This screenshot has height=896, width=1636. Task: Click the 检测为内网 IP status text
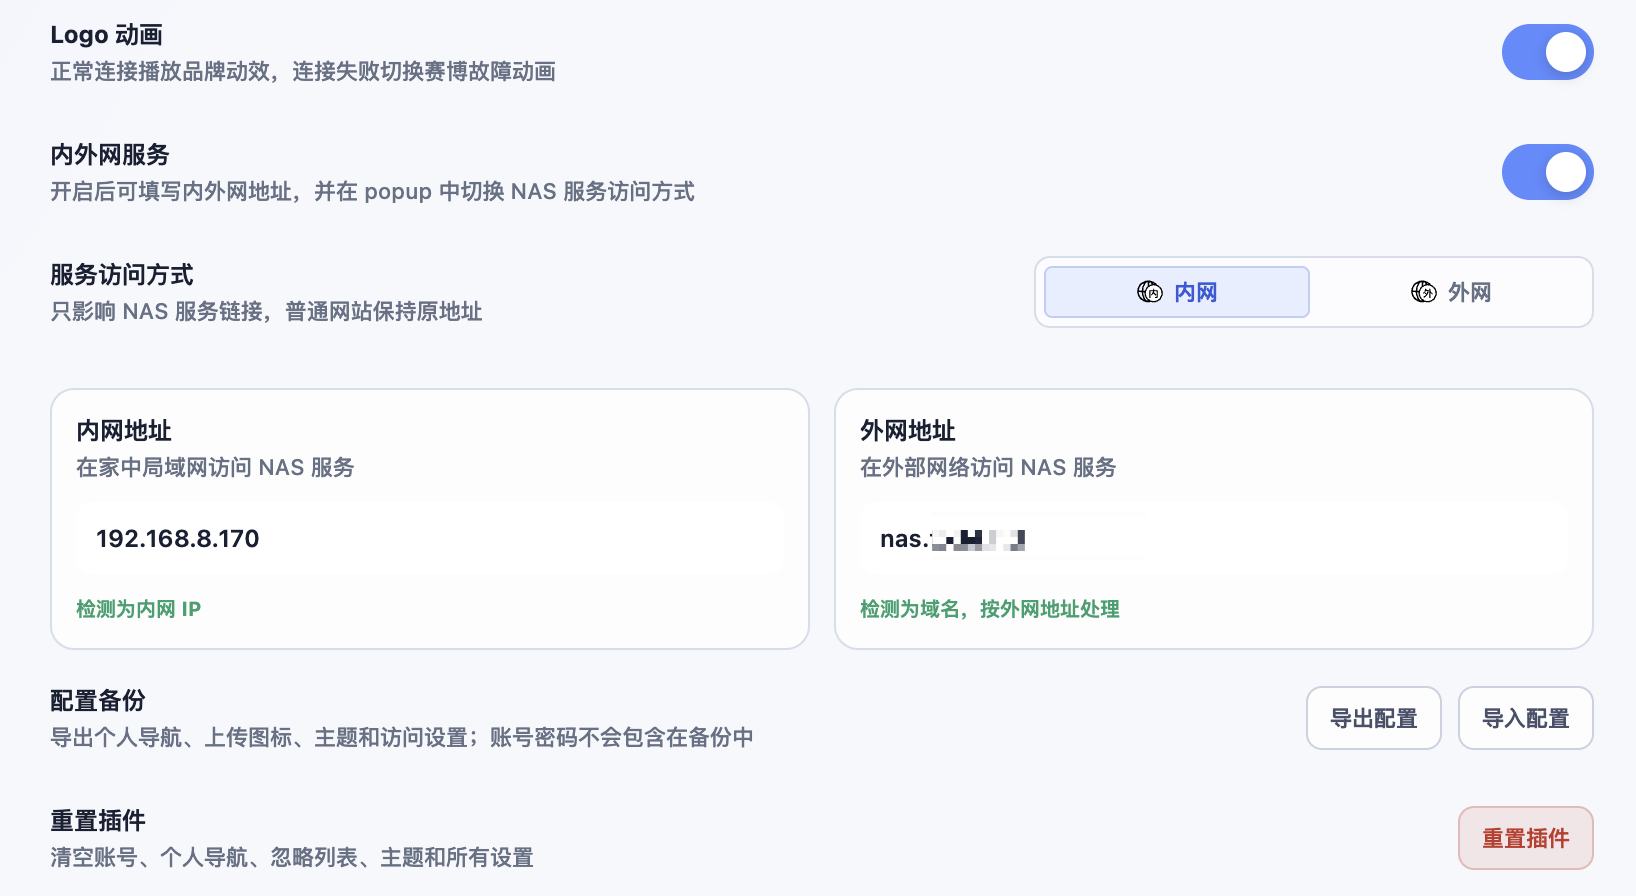[x=139, y=609]
